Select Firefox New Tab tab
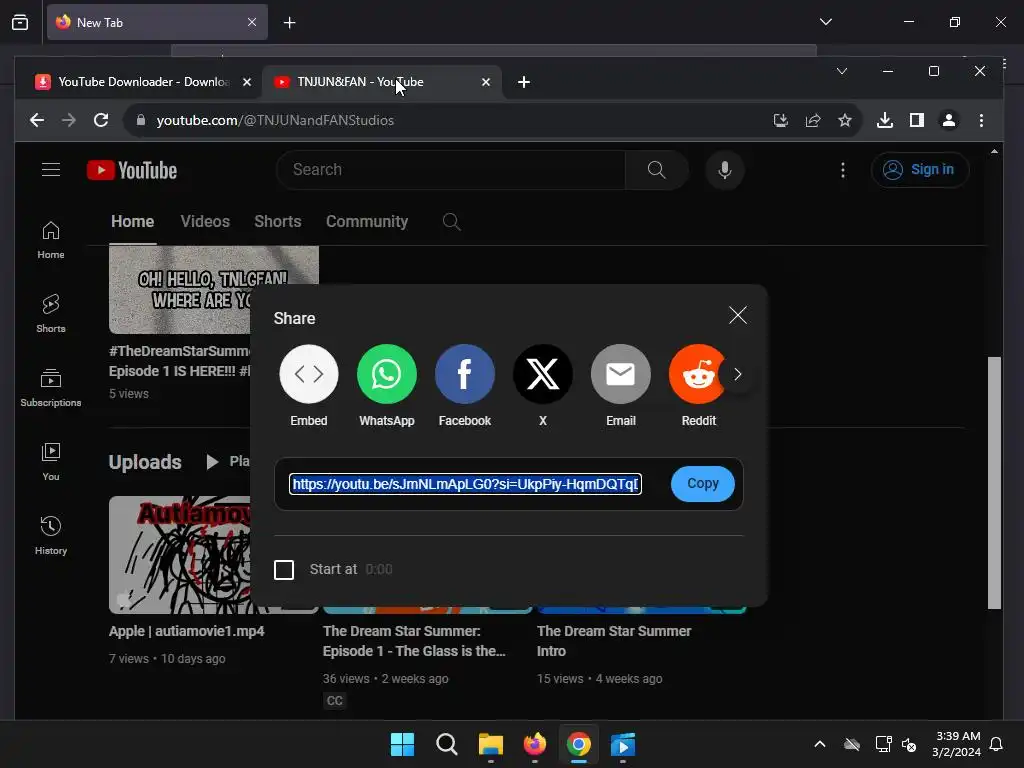The width and height of the screenshot is (1024, 768). click(157, 22)
